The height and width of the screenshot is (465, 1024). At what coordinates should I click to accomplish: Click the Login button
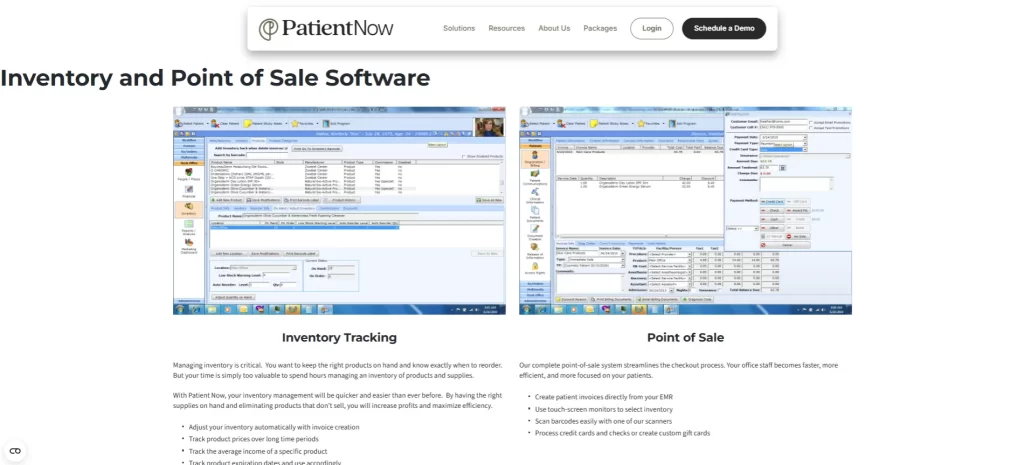pyautogui.click(x=651, y=29)
